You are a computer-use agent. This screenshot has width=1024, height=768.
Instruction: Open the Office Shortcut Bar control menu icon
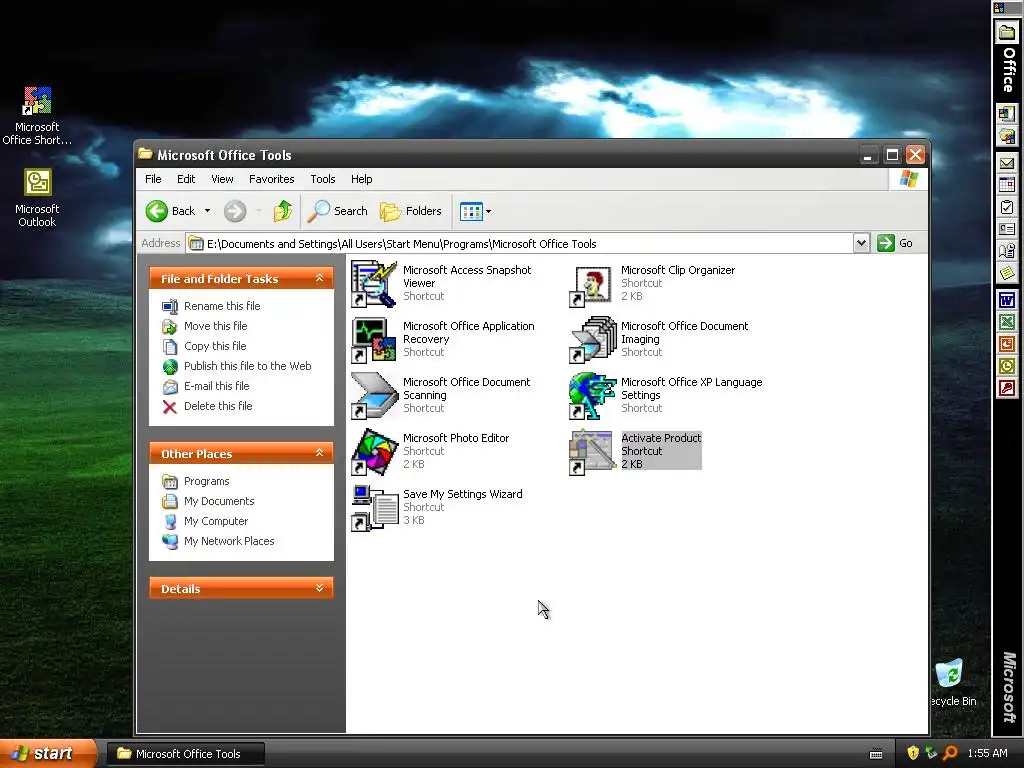click(999, 7)
